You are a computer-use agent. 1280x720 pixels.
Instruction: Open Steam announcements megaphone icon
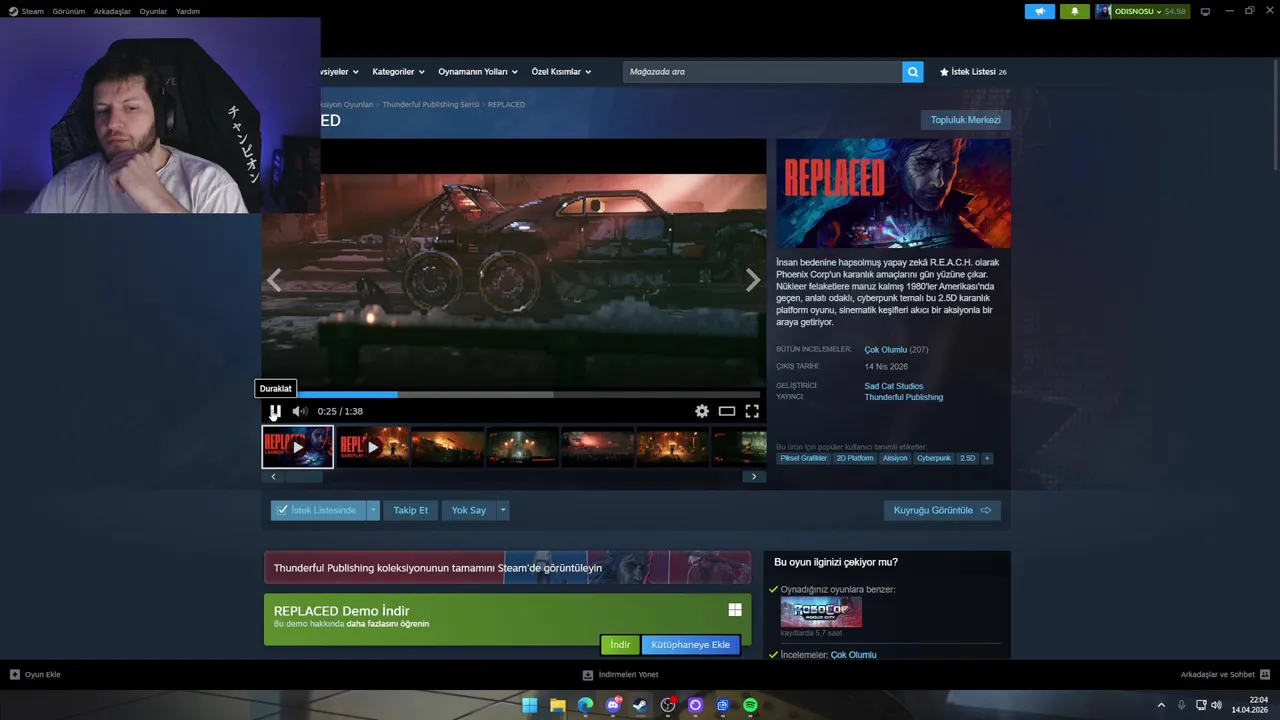pyautogui.click(x=1040, y=11)
